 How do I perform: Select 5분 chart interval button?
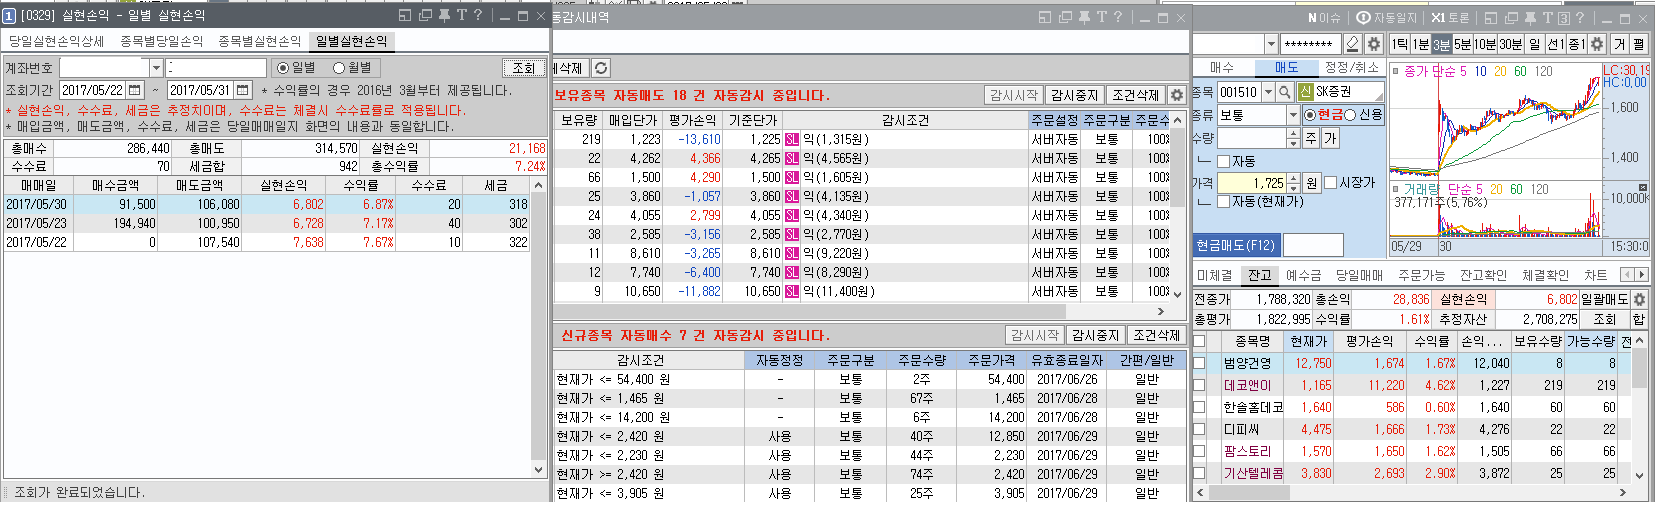coord(1462,44)
